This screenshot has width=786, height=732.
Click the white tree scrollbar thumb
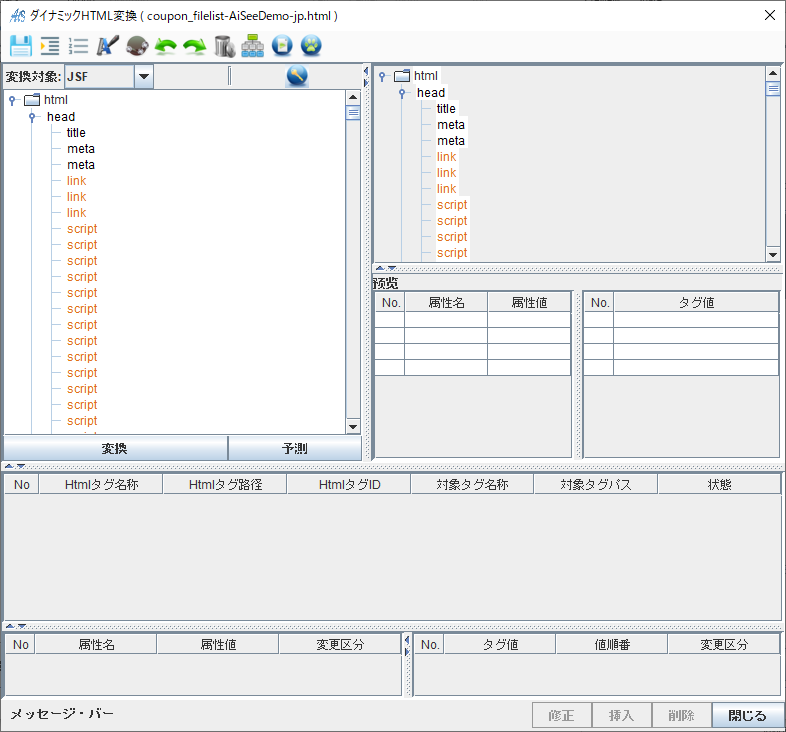353,112
